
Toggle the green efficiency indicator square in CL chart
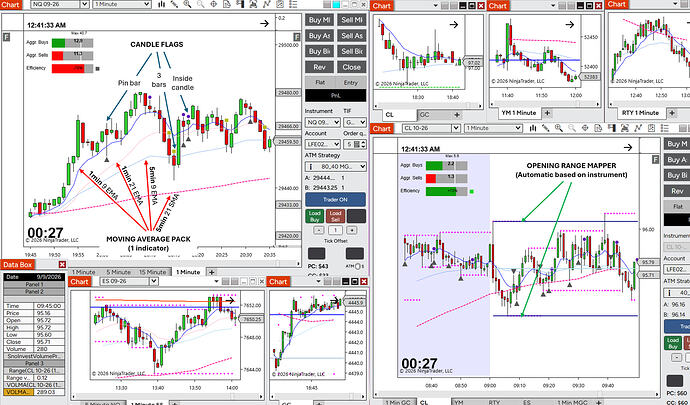[x=472, y=191]
